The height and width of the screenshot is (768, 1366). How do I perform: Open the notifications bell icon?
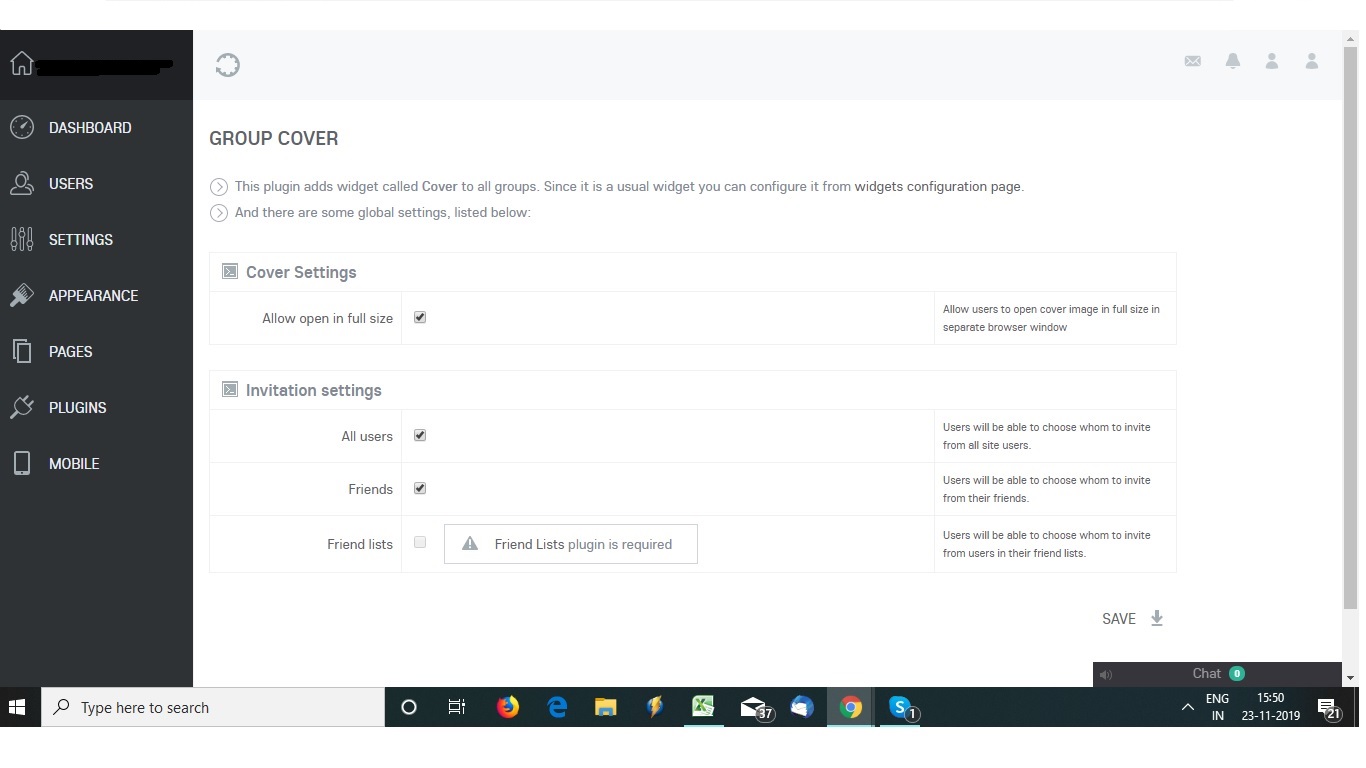click(x=1233, y=62)
